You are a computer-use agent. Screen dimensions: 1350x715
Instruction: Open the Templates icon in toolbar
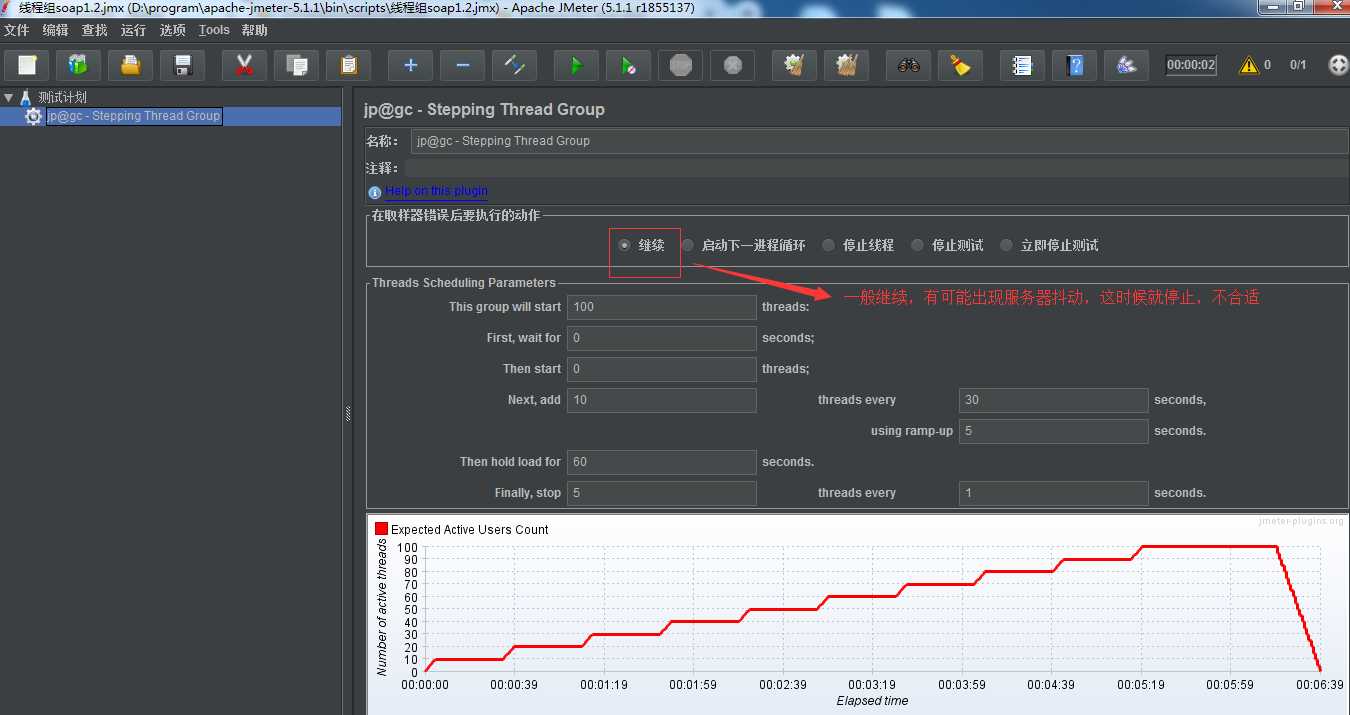[78, 66]
